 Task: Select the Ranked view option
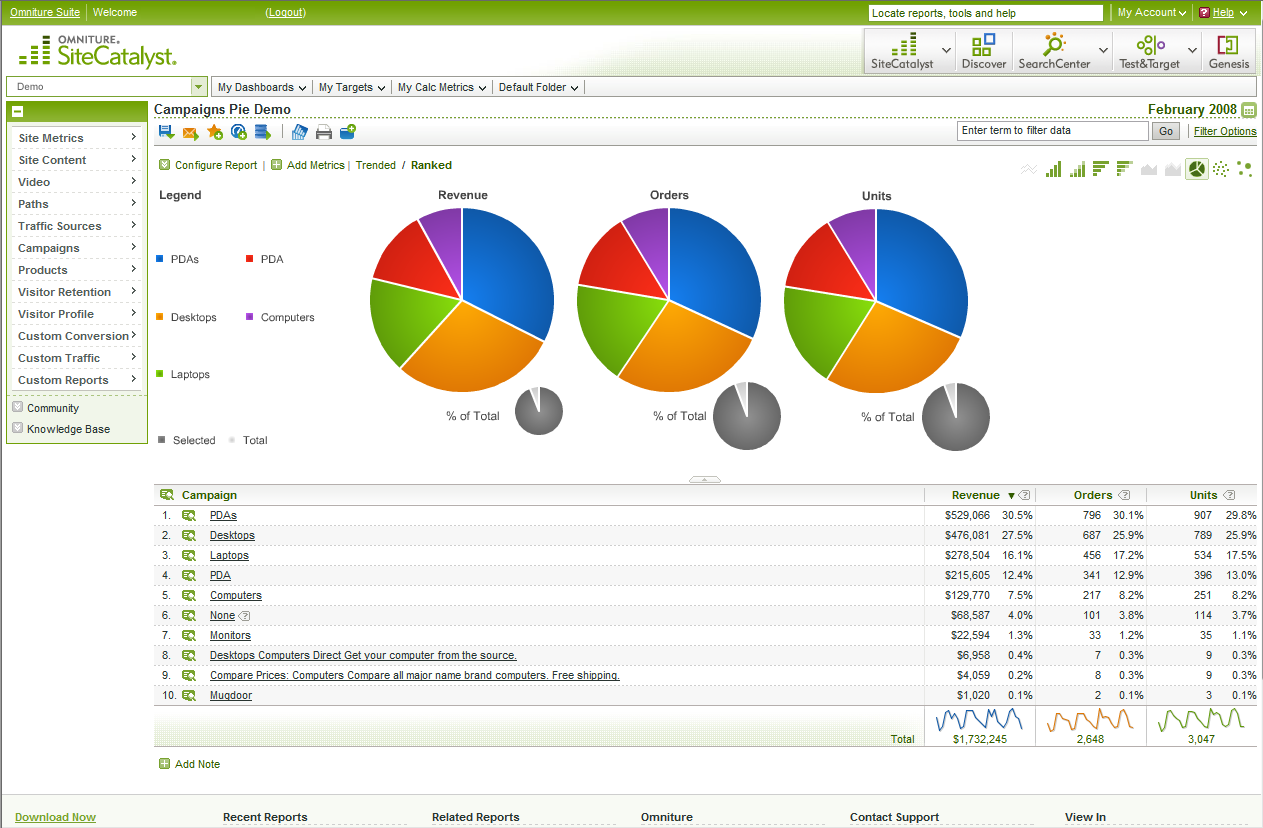pyautogui.click(x=431, y=165)
